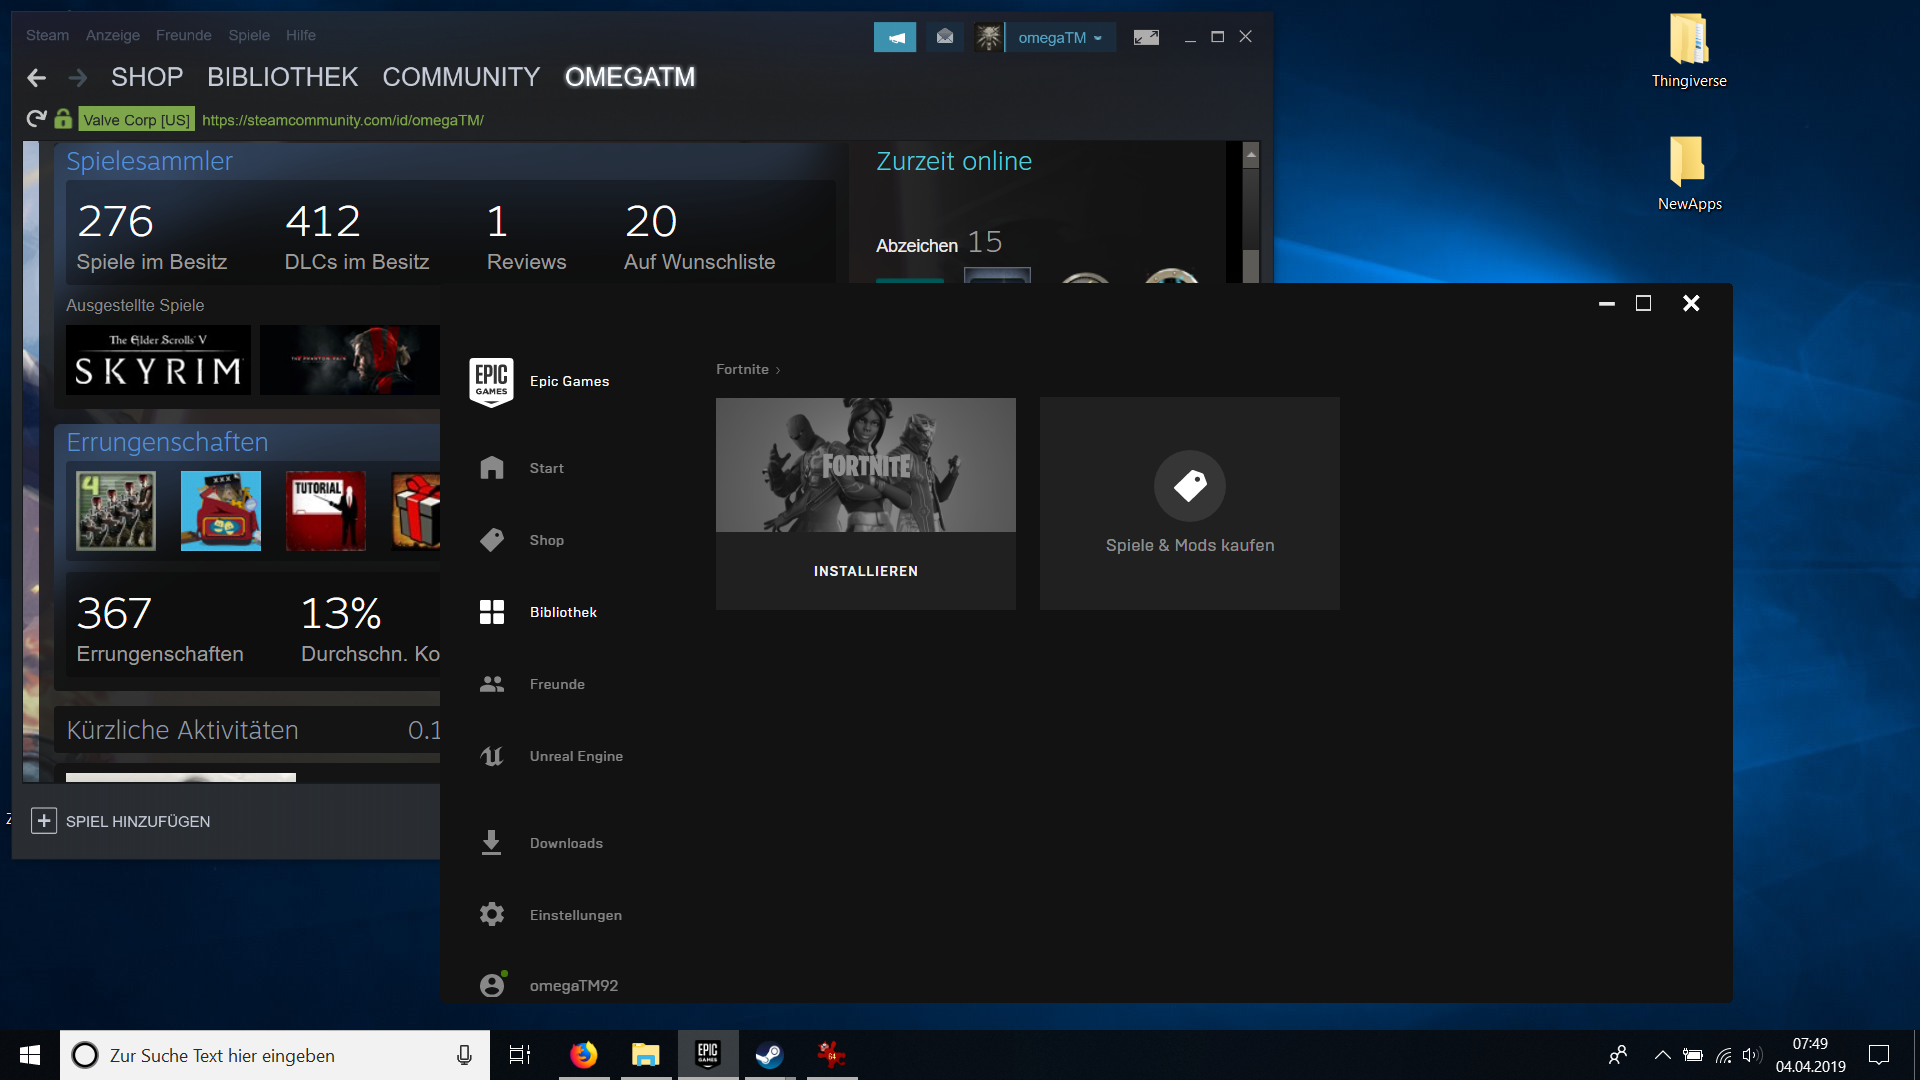Open Steam inbox envelope icon
1920x1080 pixels.
pyautogui.click(x=945, y=37)
